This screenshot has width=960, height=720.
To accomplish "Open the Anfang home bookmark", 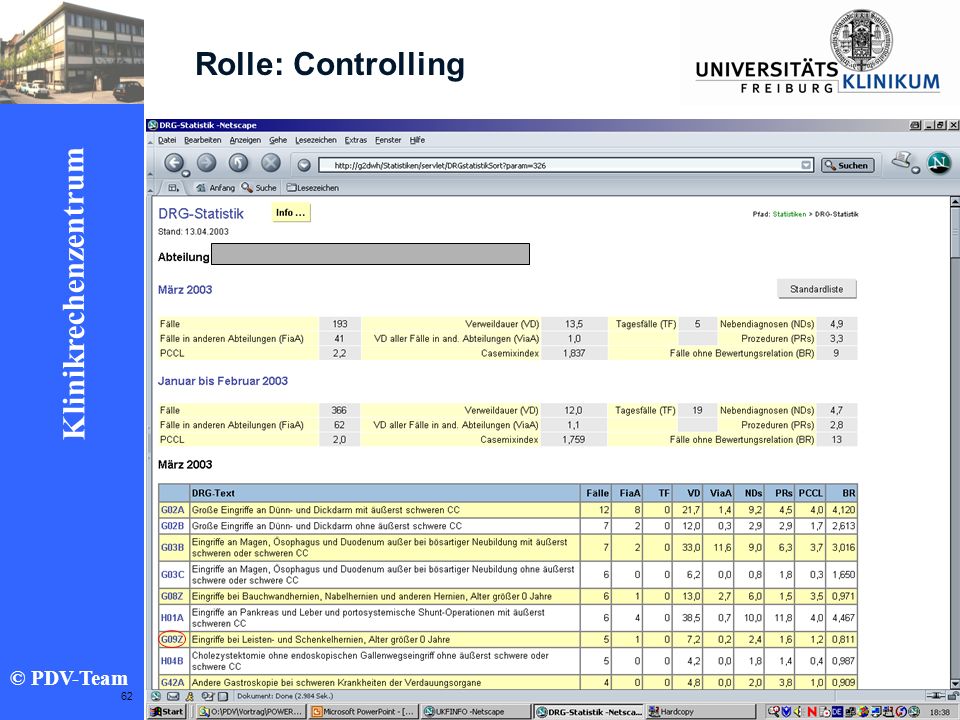I will pyautogui.click(x=216, y=188).
